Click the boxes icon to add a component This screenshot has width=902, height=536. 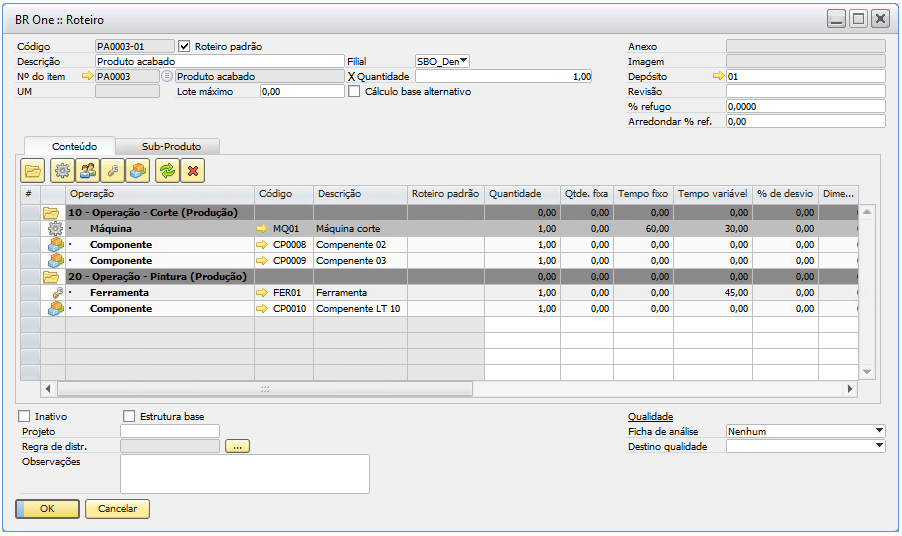(x=138, y=171)
